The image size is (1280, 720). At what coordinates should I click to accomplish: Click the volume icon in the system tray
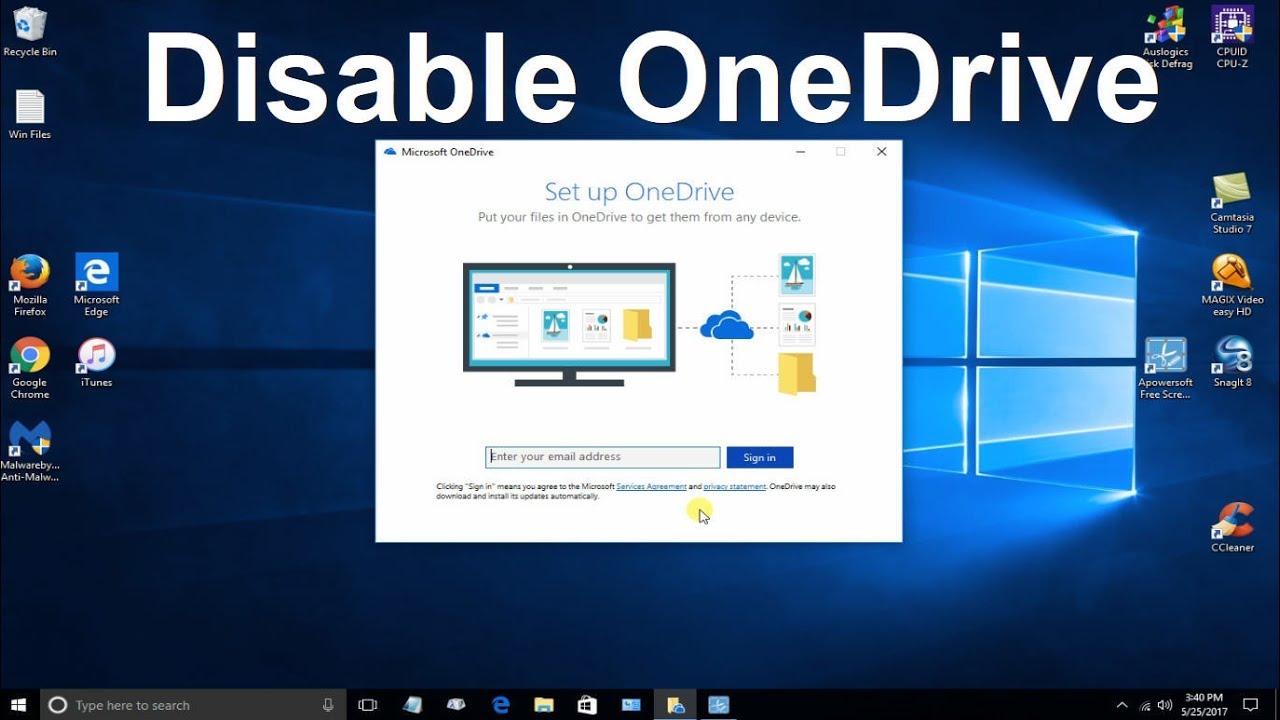1165,705
